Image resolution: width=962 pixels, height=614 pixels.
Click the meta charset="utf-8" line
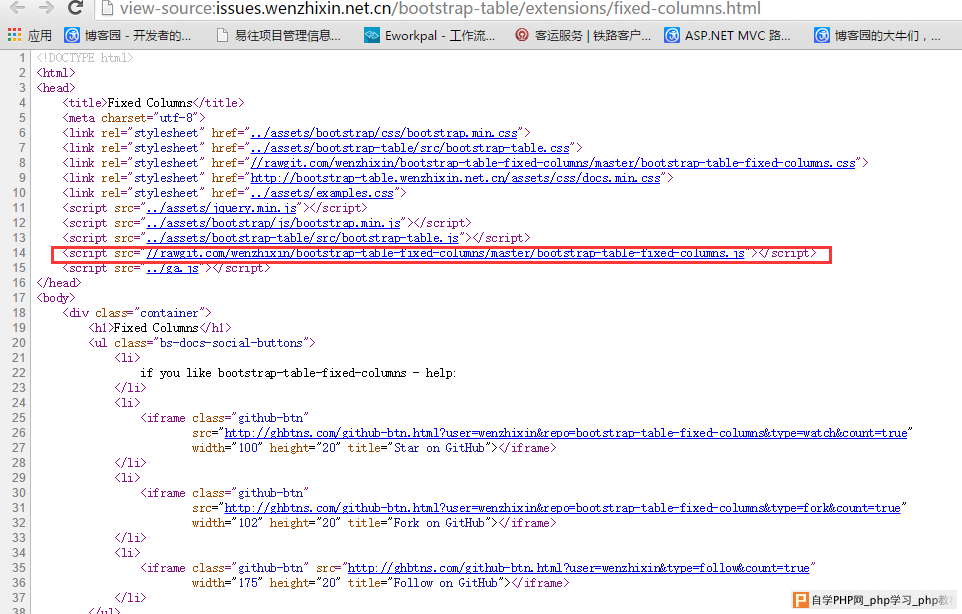click(x=134, y=118)
